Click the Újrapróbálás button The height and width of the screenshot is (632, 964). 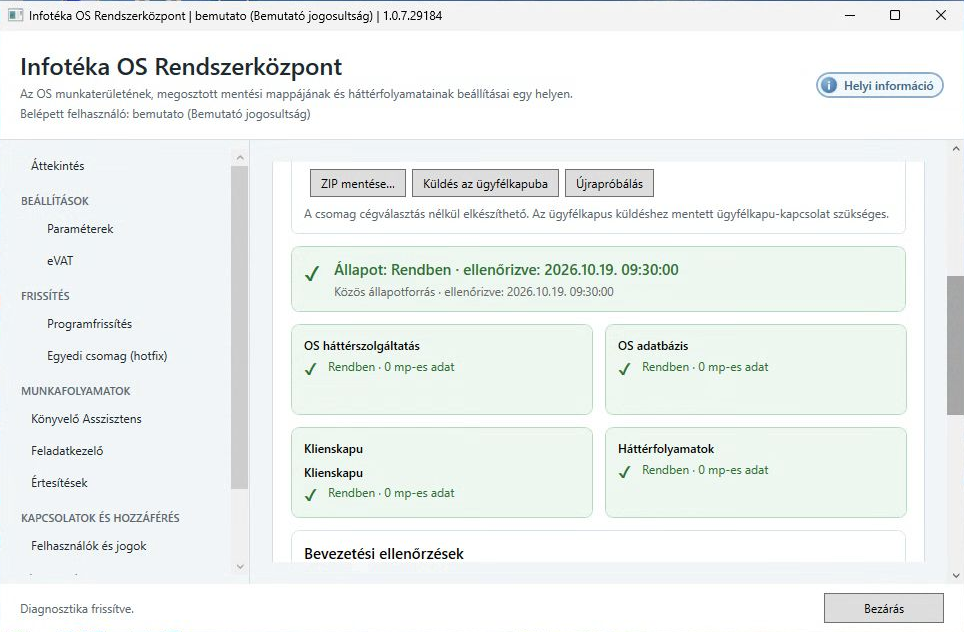[609, 183]
